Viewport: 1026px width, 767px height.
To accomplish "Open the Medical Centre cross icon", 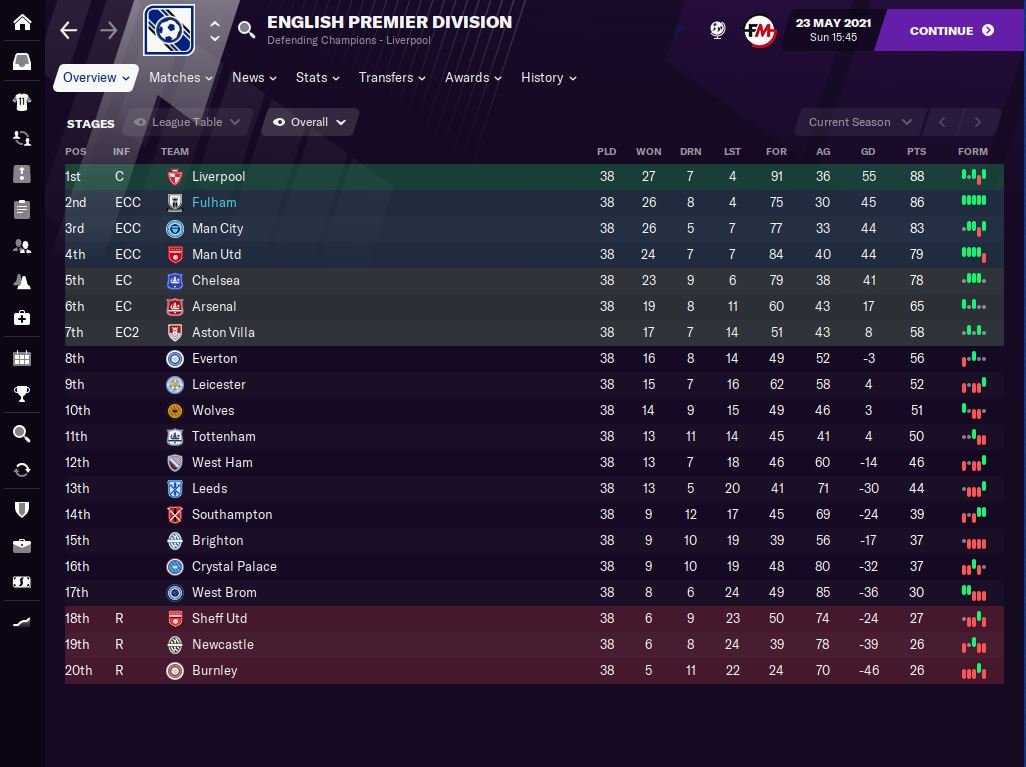I will tap(22, 318).
